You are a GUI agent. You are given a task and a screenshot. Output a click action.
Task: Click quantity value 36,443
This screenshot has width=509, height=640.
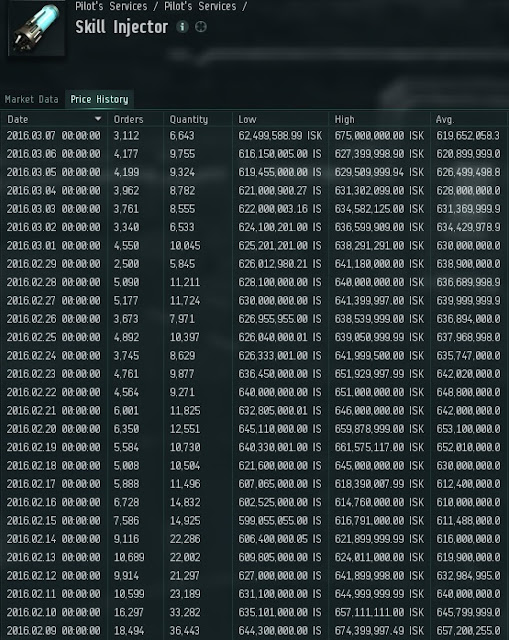pyautogui.click(x=185, y=631)
